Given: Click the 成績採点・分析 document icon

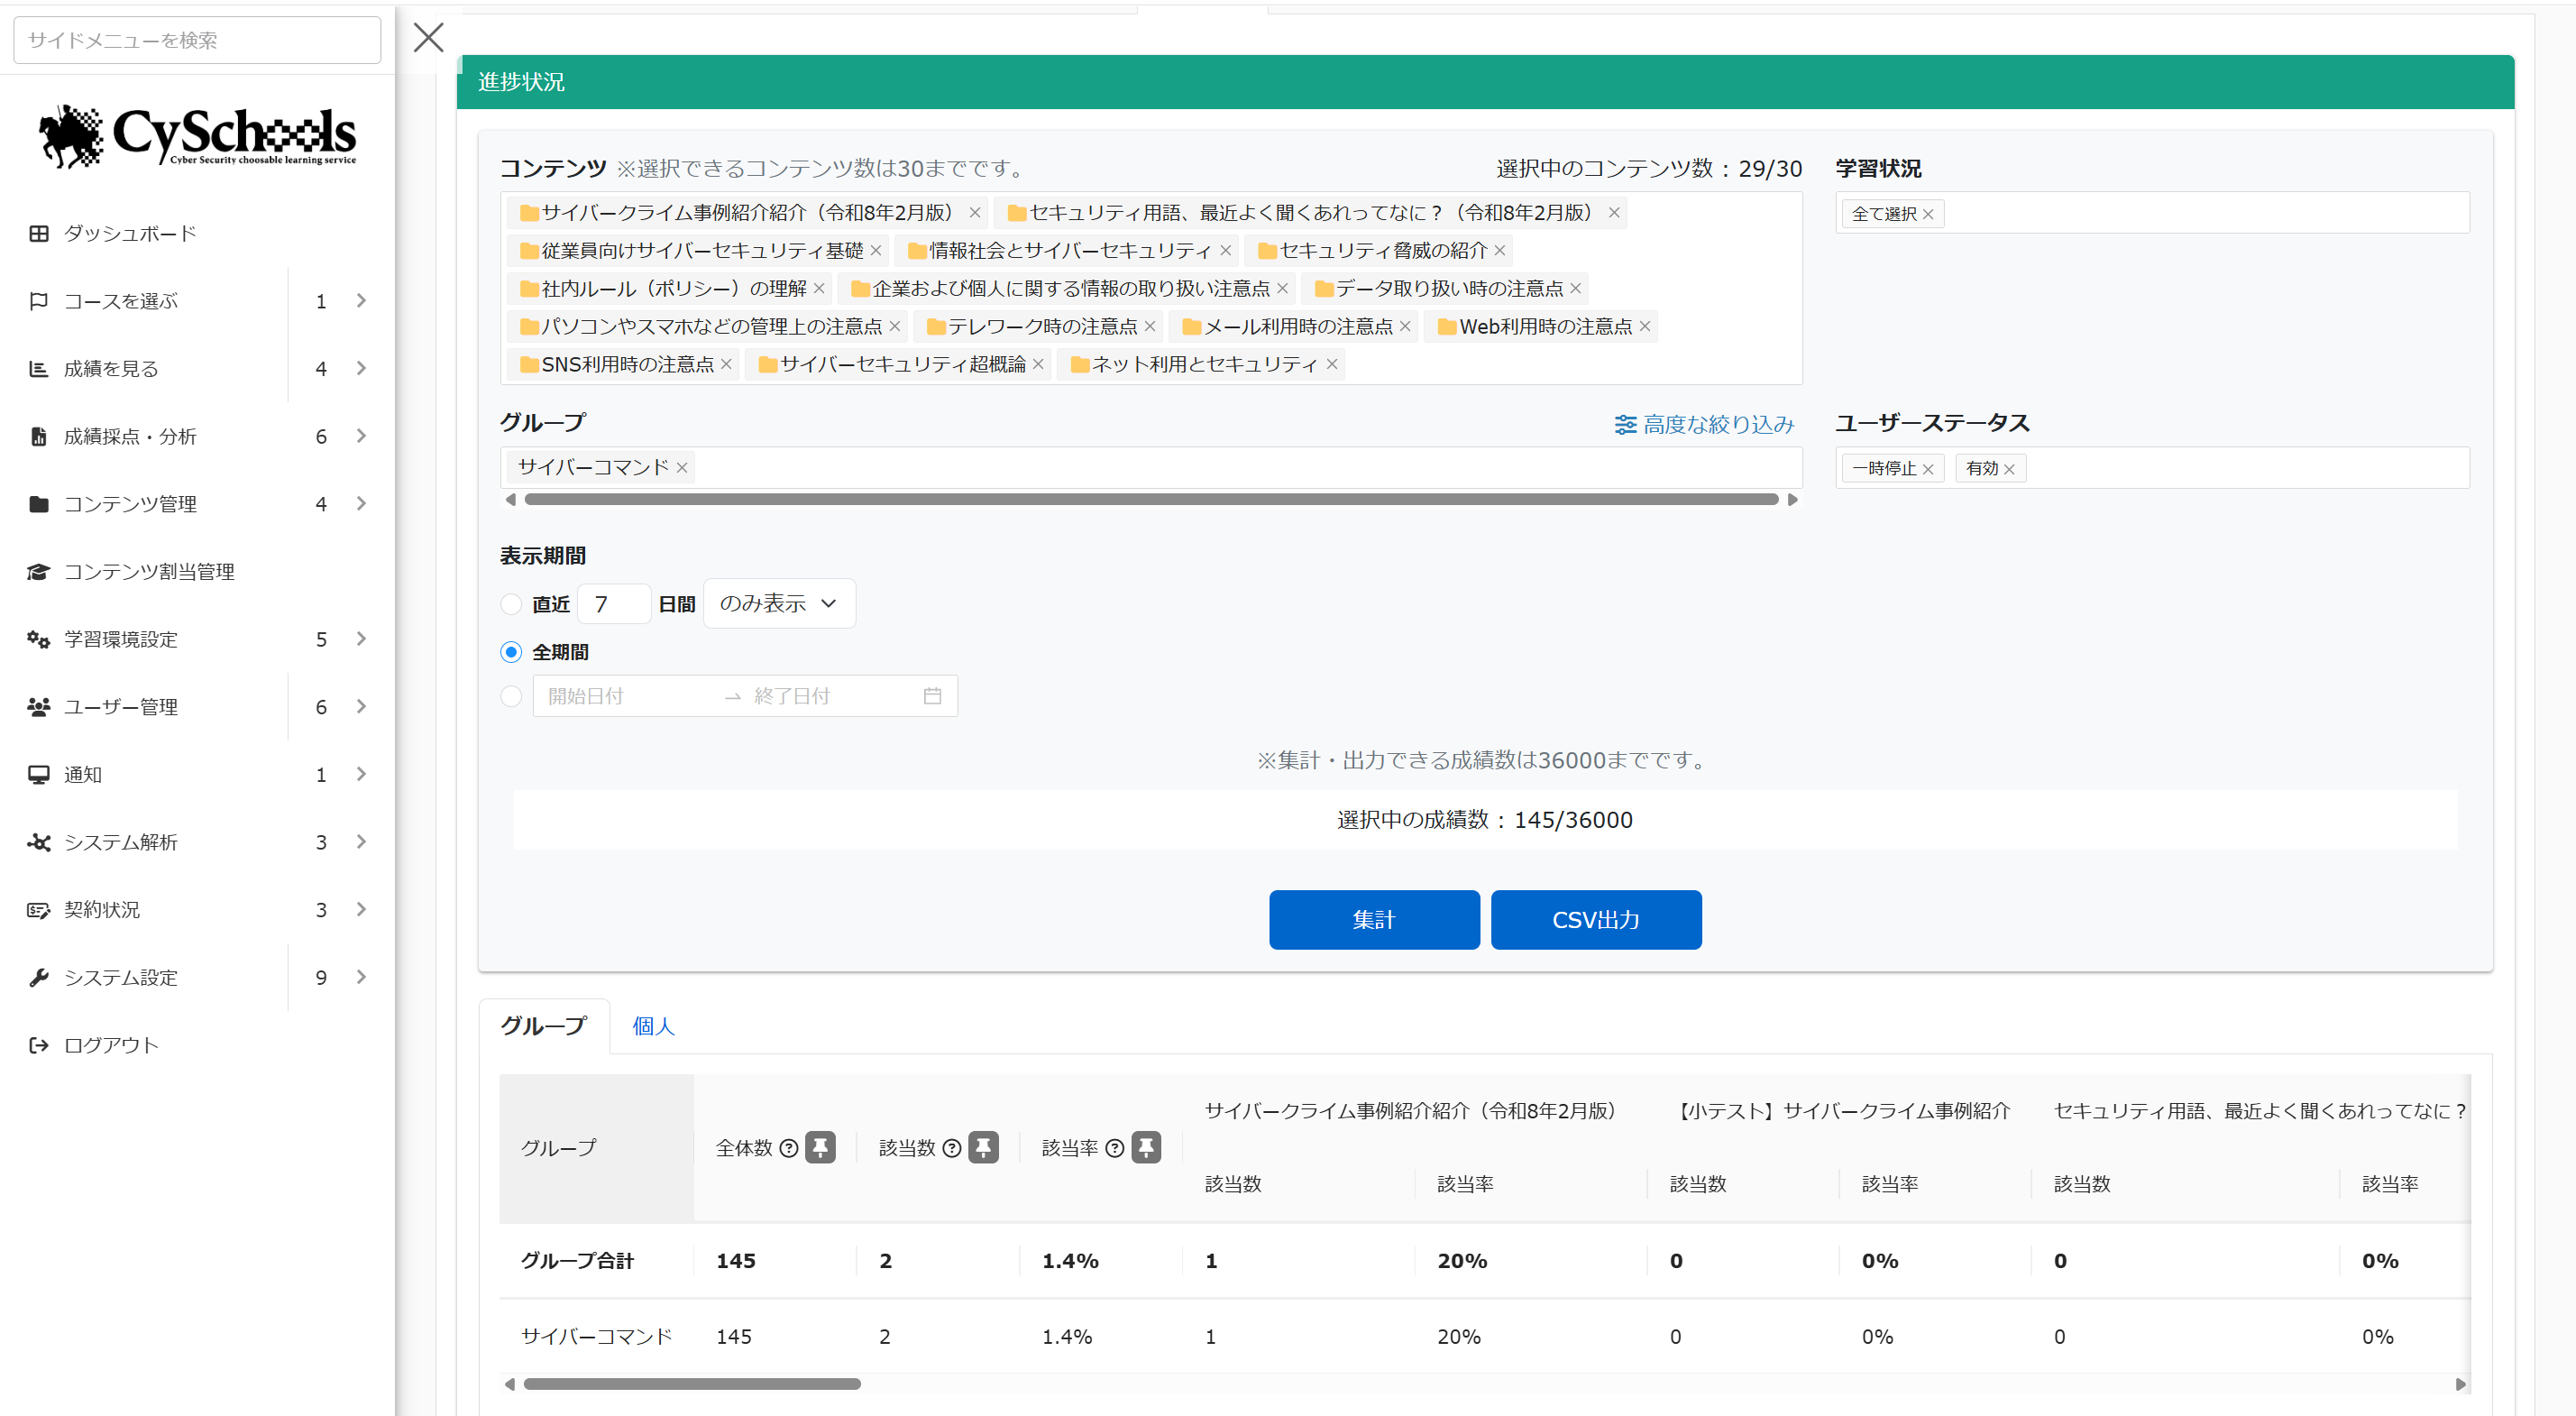Looking at the screenshot, I should [39, 436].
